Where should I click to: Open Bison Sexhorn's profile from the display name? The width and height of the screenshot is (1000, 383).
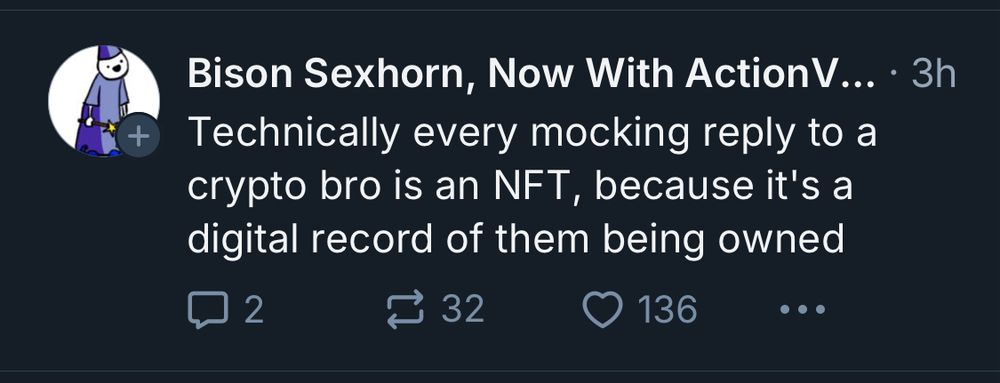coord(531,75)
